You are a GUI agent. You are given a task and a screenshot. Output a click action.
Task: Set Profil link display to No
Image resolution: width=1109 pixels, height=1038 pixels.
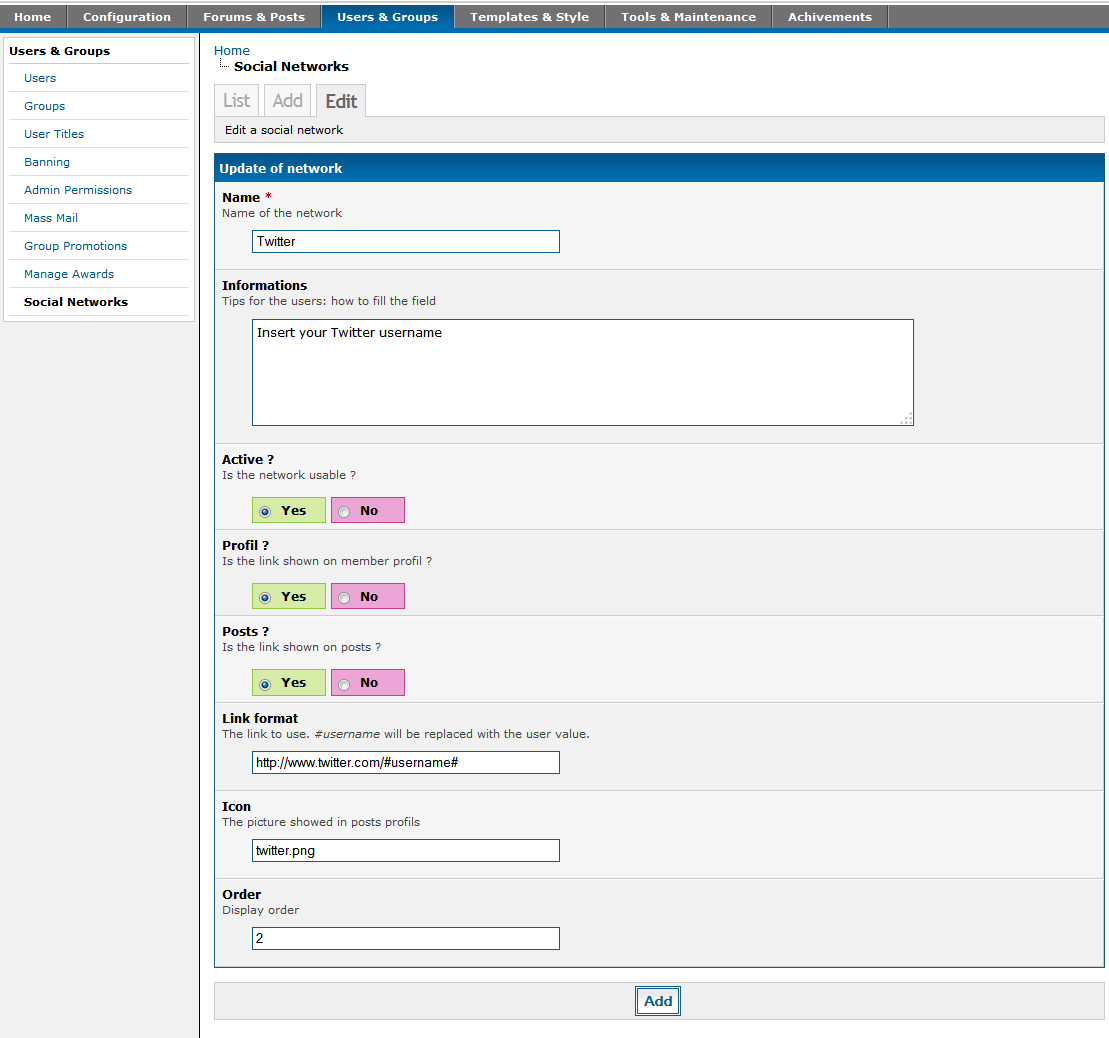coord(345,597)
